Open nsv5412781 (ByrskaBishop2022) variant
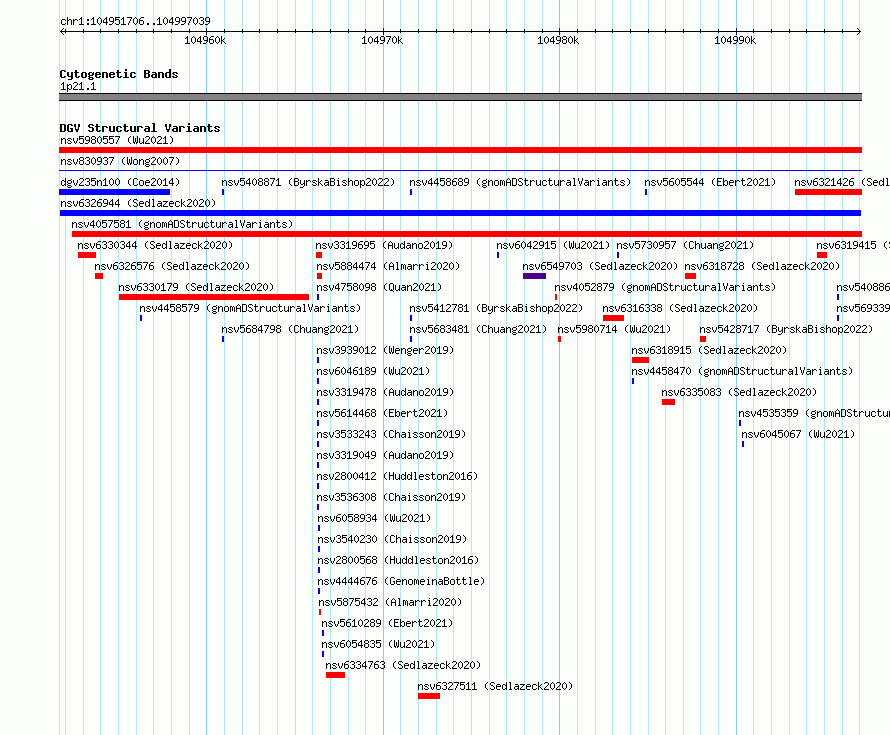This screenshot has width=890, height=735. pos(496,308)
